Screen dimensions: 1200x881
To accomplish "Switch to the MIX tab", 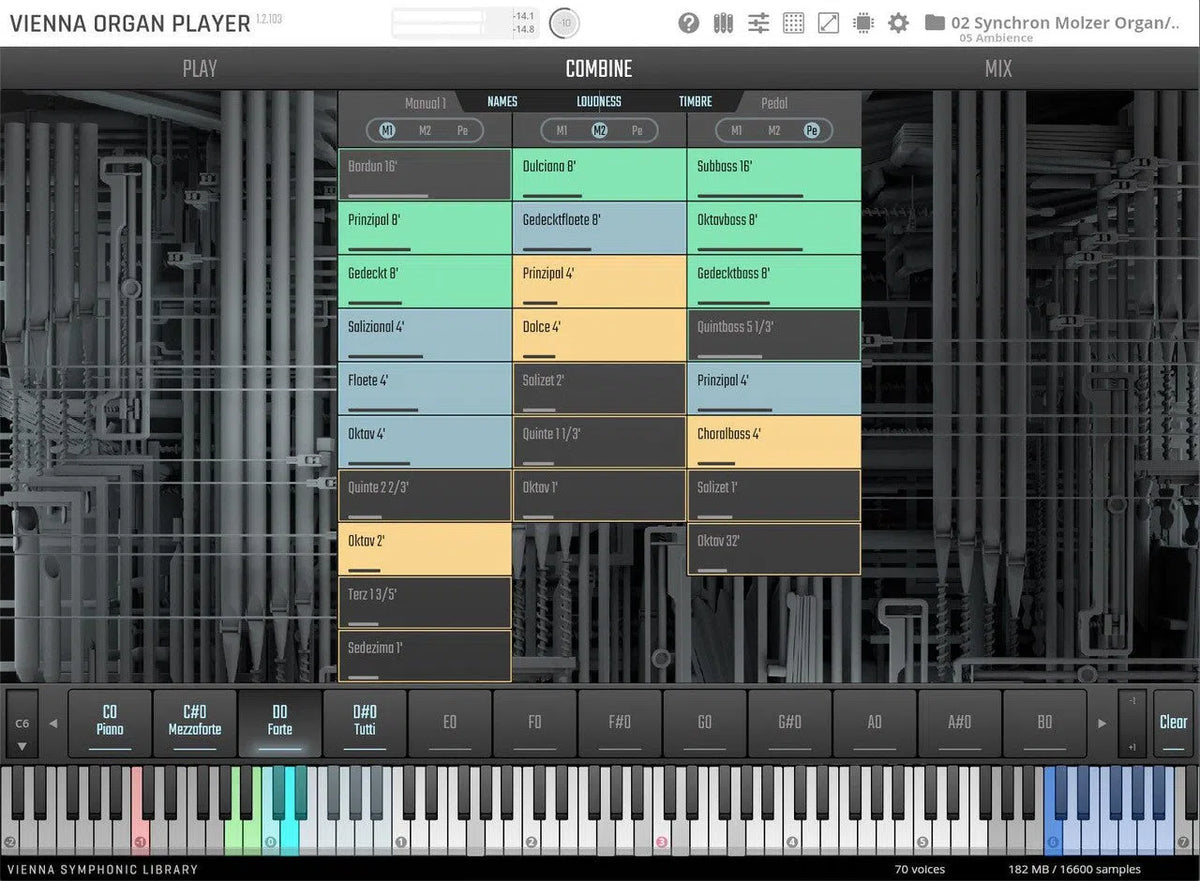I will (997, 69).
